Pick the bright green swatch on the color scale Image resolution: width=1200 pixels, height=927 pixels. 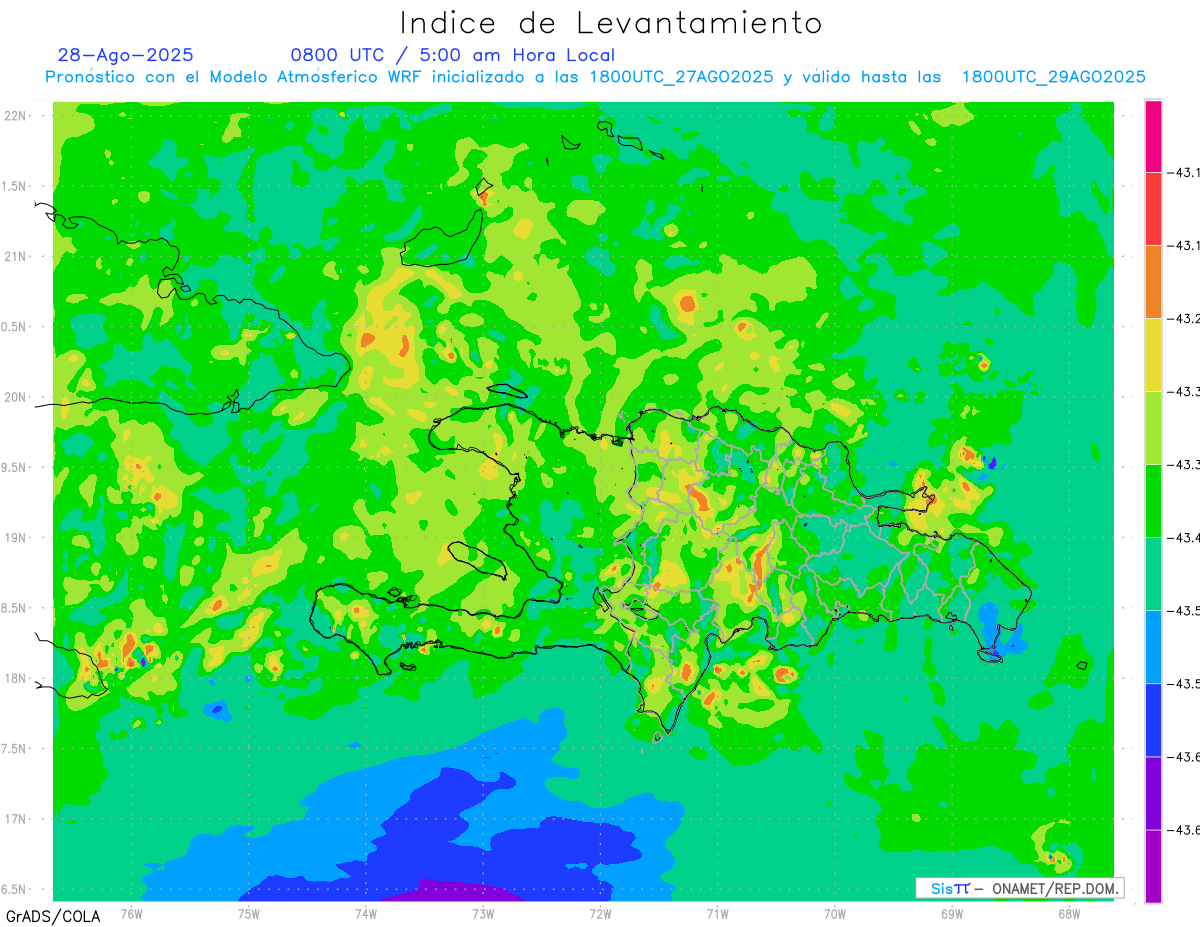(1153, 501)
